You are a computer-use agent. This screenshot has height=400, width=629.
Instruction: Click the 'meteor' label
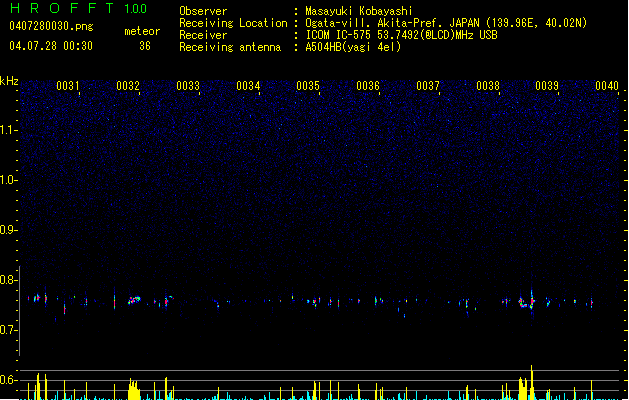[142, 31]
